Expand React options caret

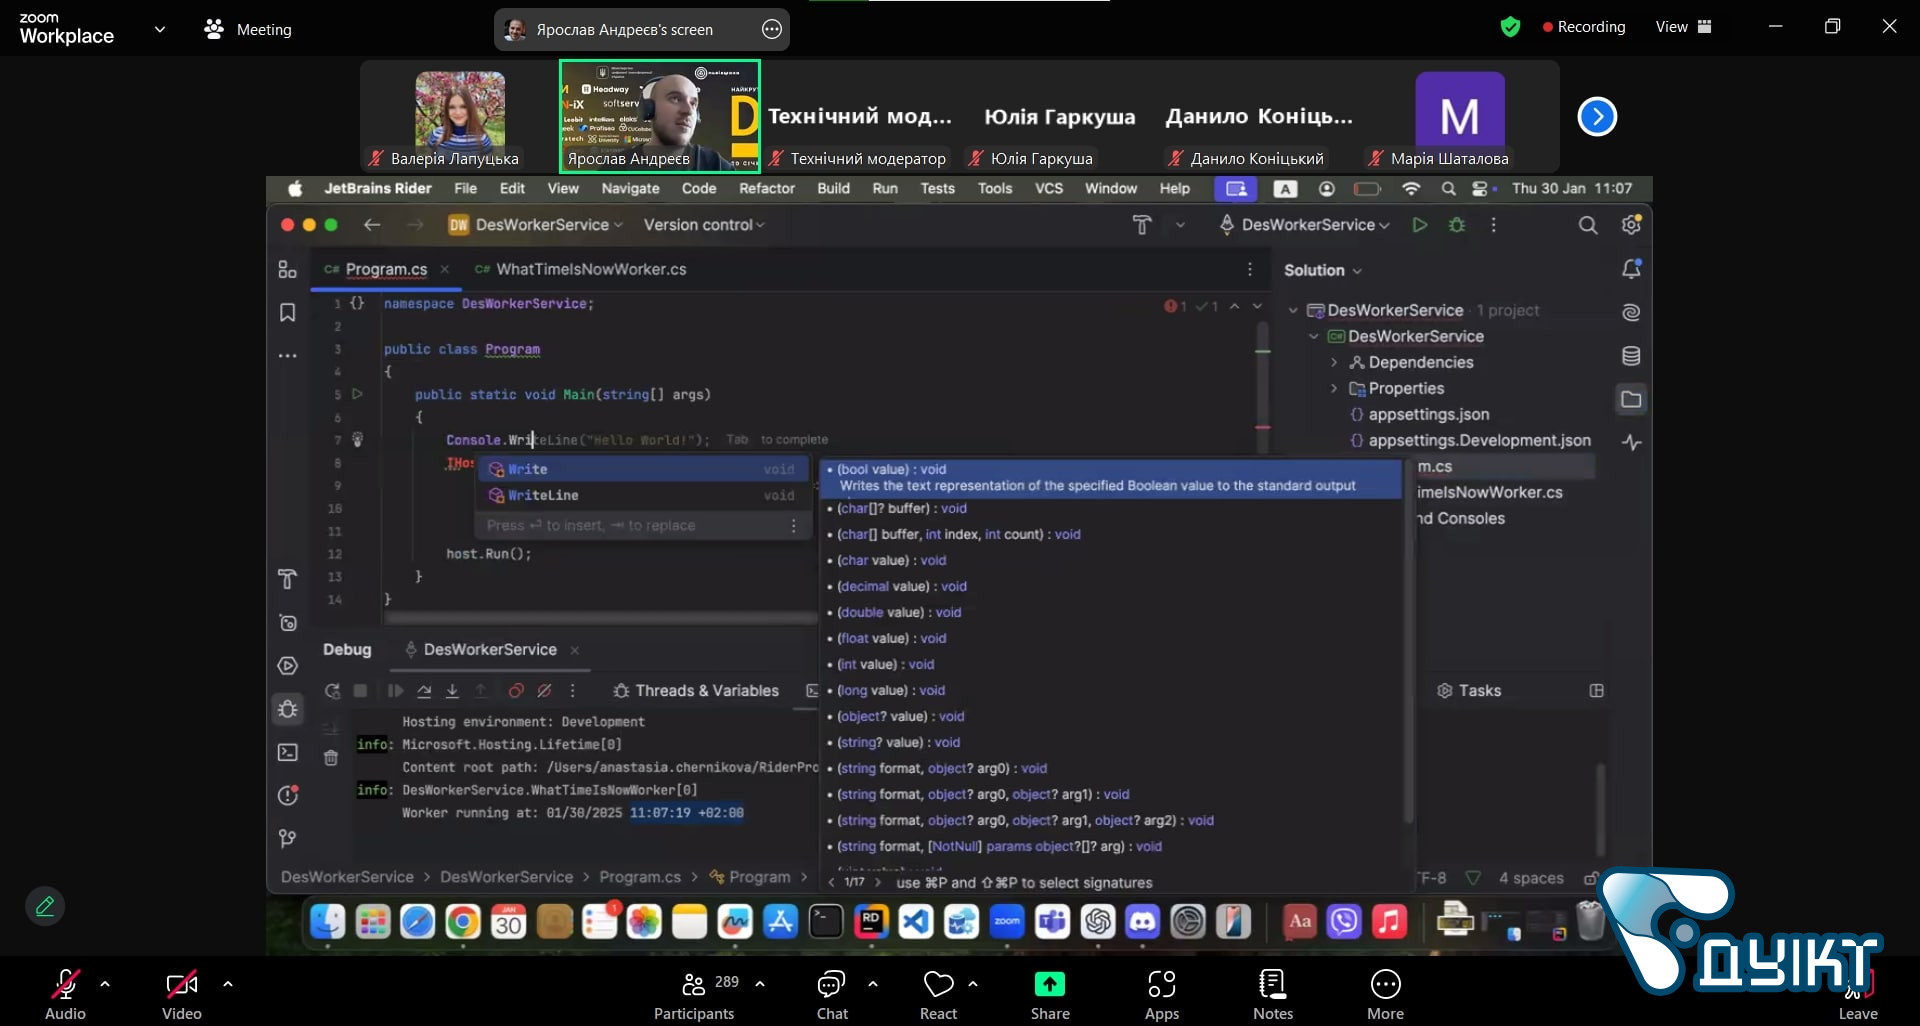[x=973, y=984]
